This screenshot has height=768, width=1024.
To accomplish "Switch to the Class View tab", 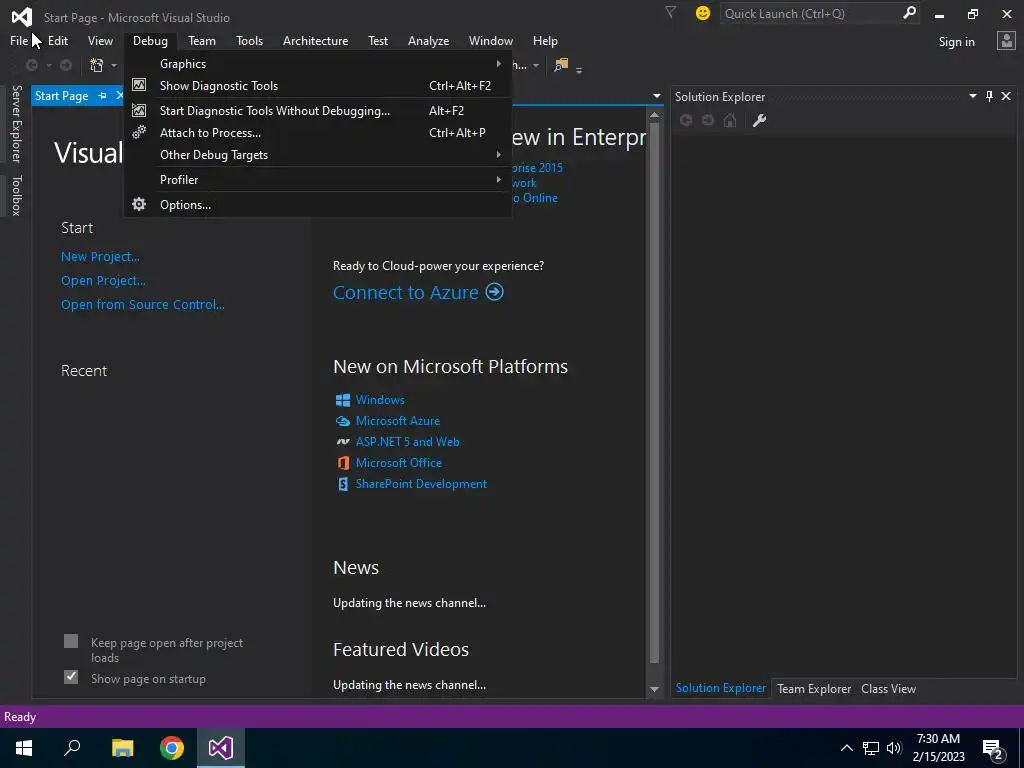I will (888, 688).
